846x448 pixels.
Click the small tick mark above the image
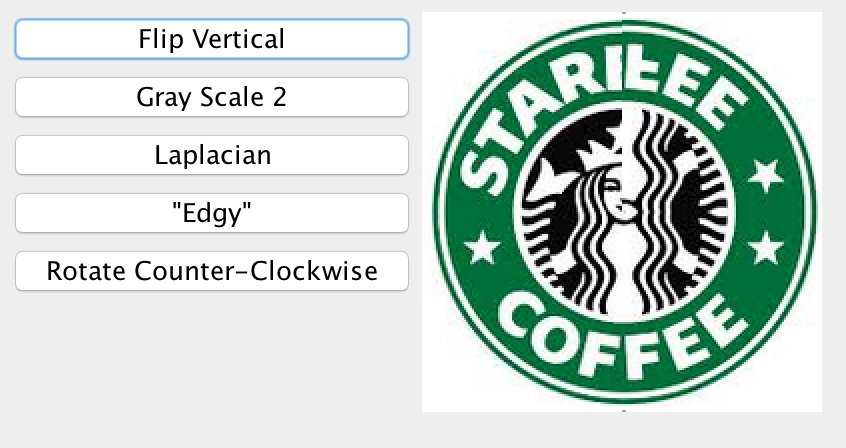pyautogui.click(x=624, y=12)
